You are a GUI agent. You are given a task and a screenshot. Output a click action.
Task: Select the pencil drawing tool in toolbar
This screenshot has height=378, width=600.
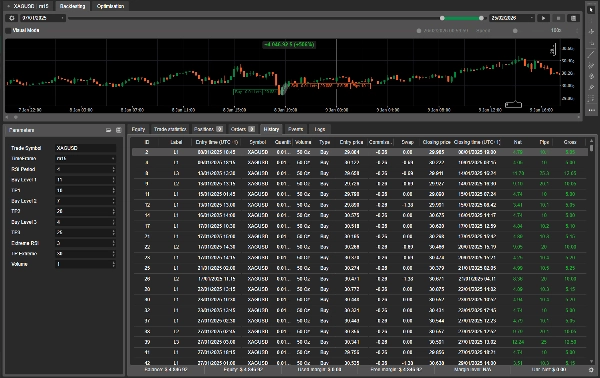pyautogui.click(x=592, y=88)
